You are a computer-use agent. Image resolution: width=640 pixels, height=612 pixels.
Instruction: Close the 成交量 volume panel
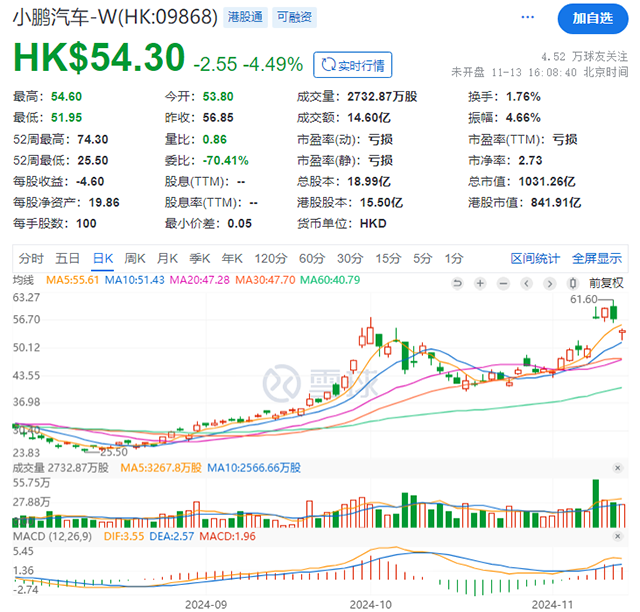click(618, 468)
